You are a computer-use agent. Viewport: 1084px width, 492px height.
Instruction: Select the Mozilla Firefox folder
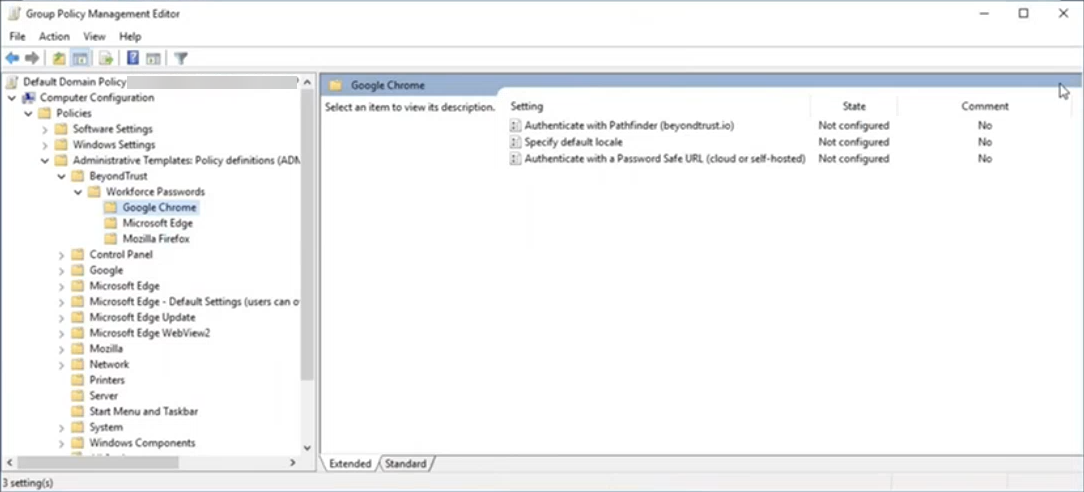point(156,239)
